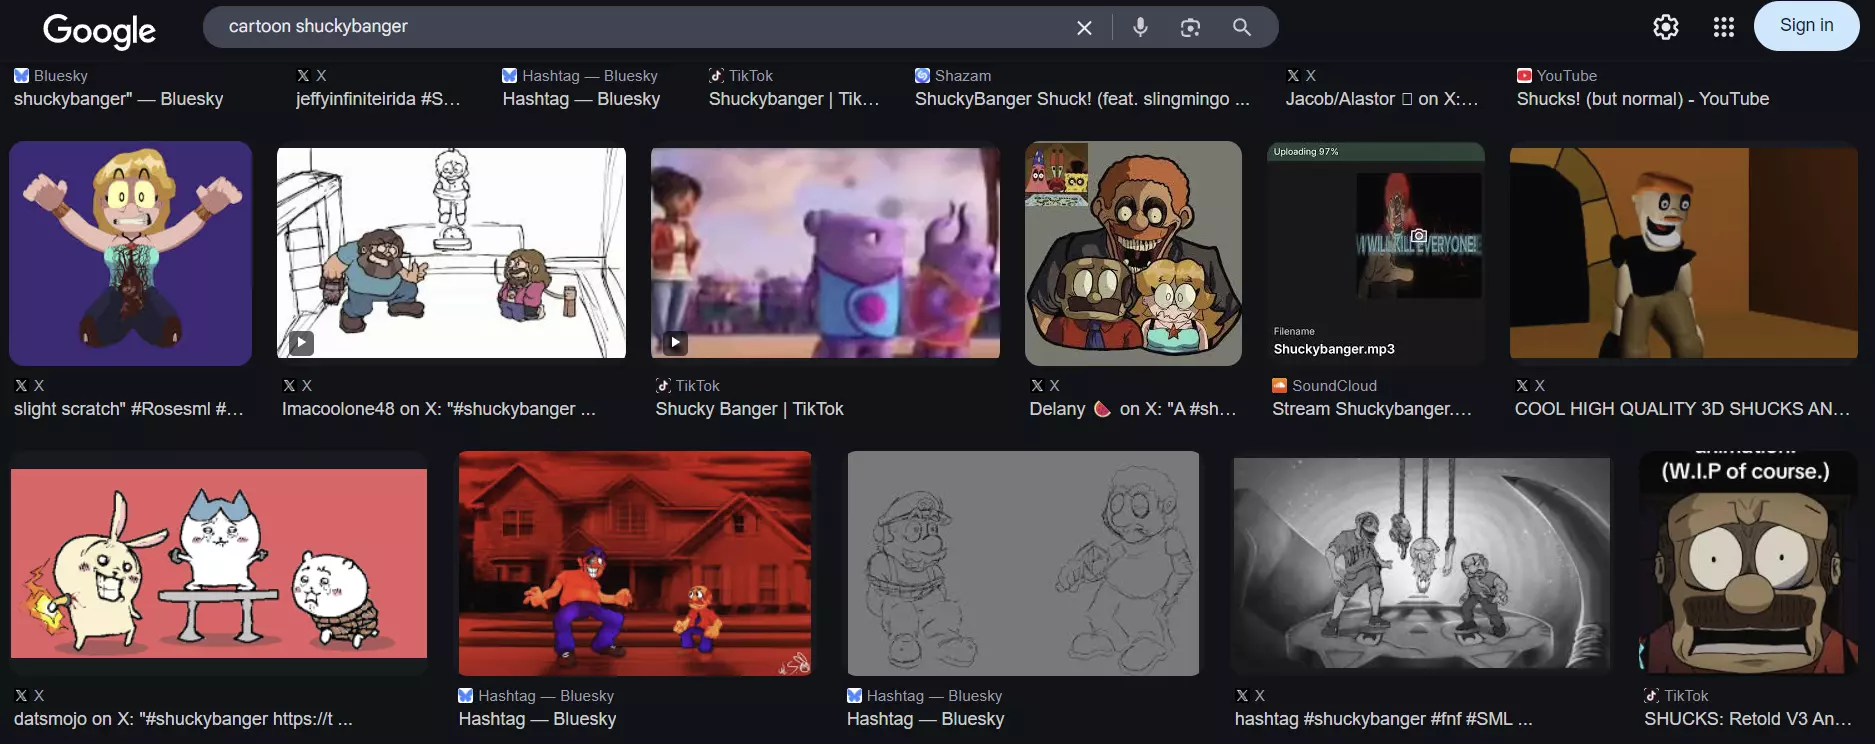1875x744 pixels.
Task: Open 'Shuckybanger | Tik…' TikTok result
Action: (794, 99)
